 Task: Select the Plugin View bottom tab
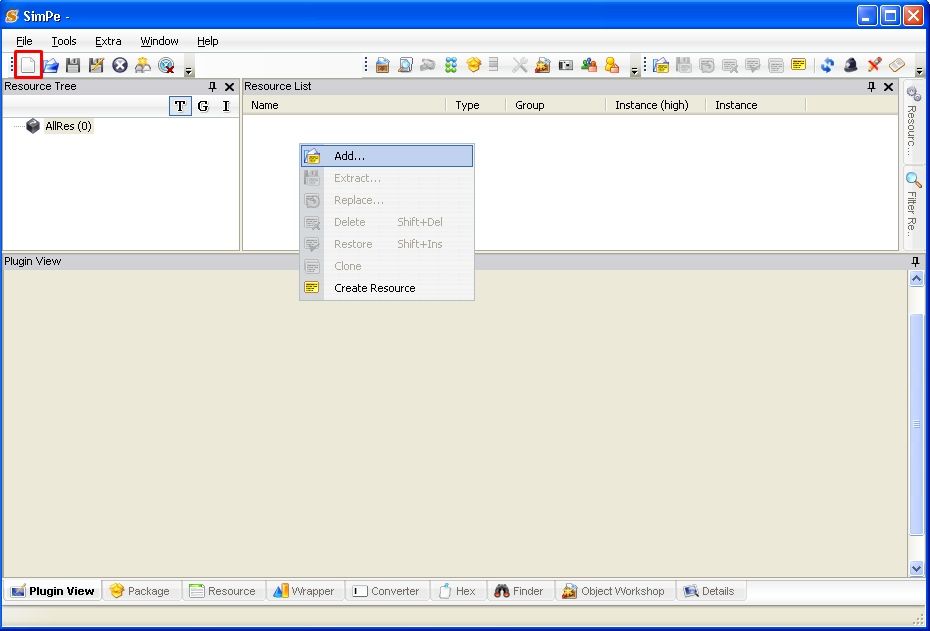(53, 591)
